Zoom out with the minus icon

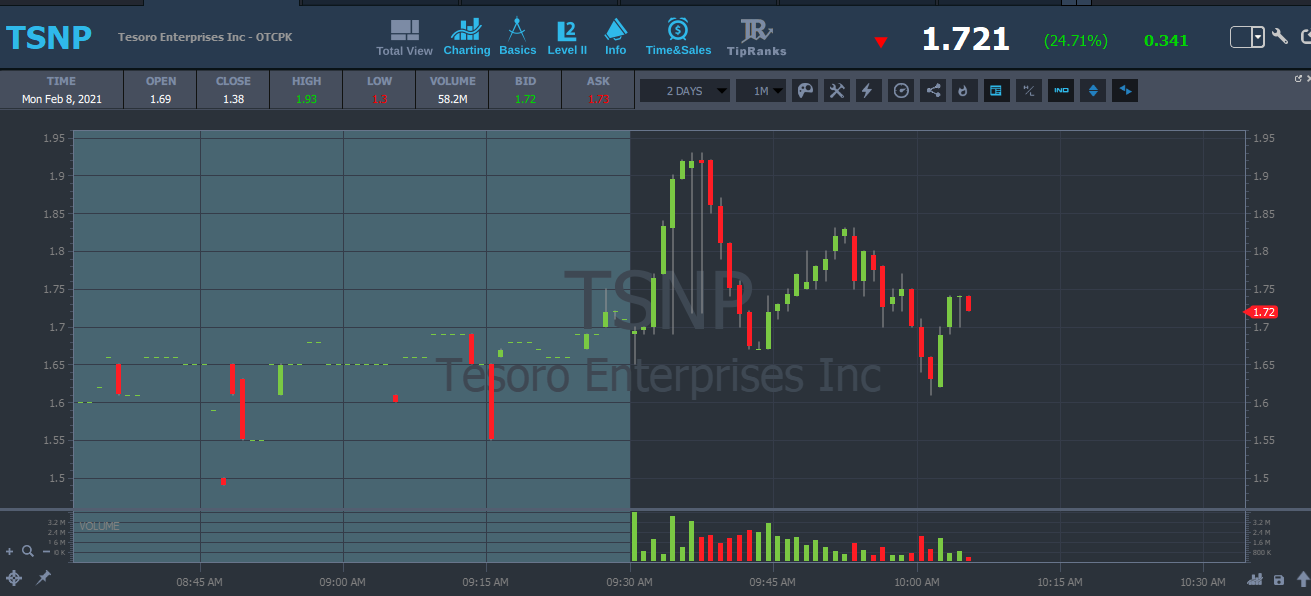pos(47,551)
